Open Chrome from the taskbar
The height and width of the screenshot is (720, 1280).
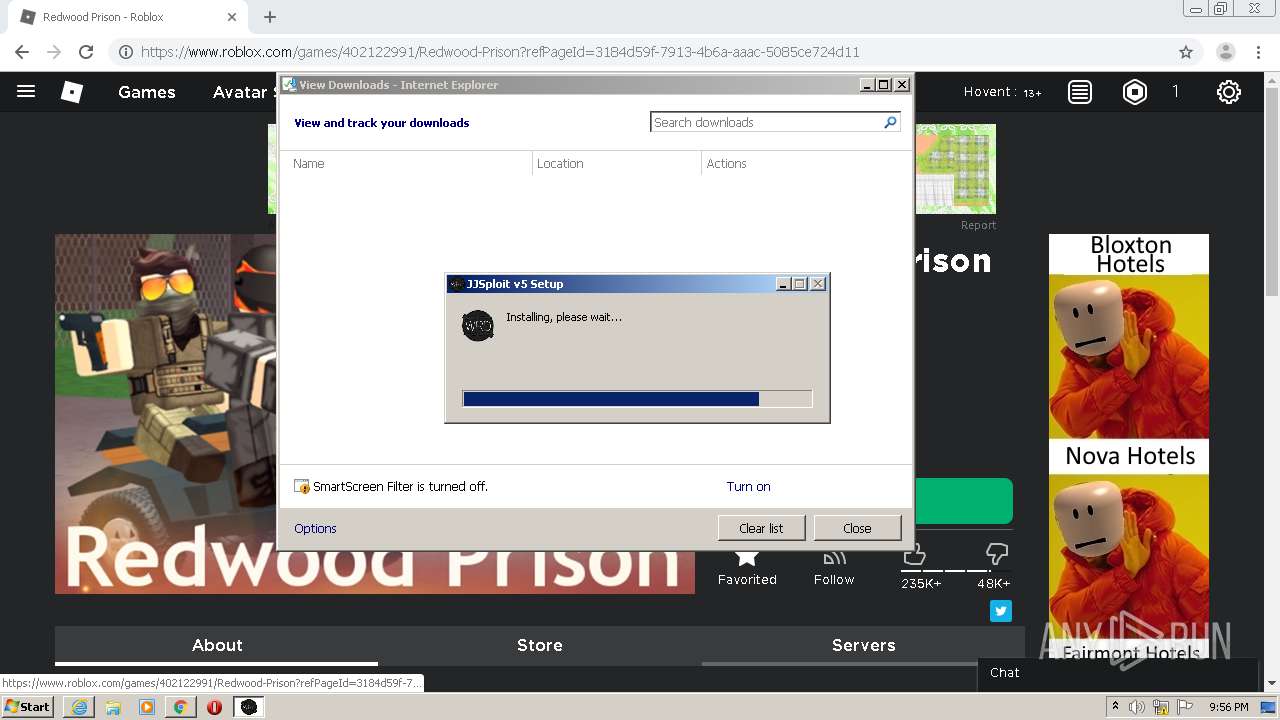tap(181, 707)
